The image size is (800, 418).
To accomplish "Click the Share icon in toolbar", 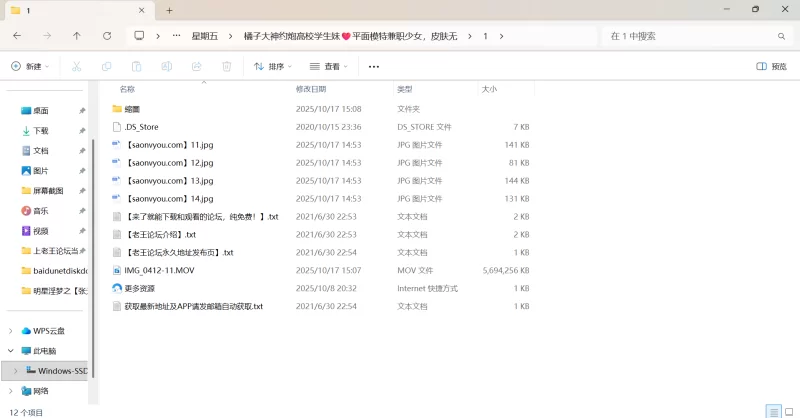I will 196,66.
